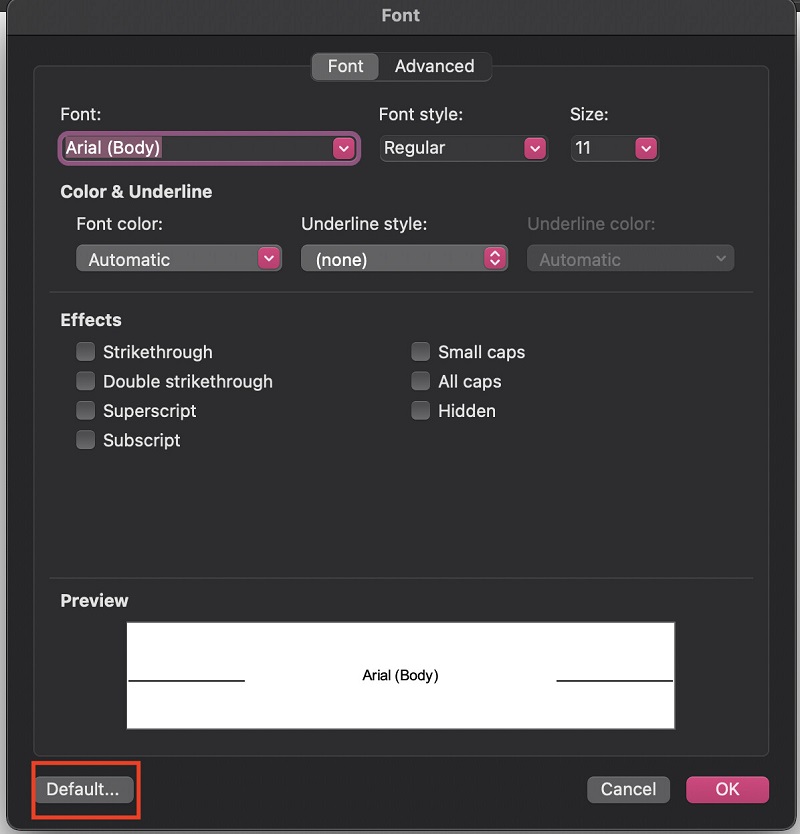Confirm with the OK button

727,789
